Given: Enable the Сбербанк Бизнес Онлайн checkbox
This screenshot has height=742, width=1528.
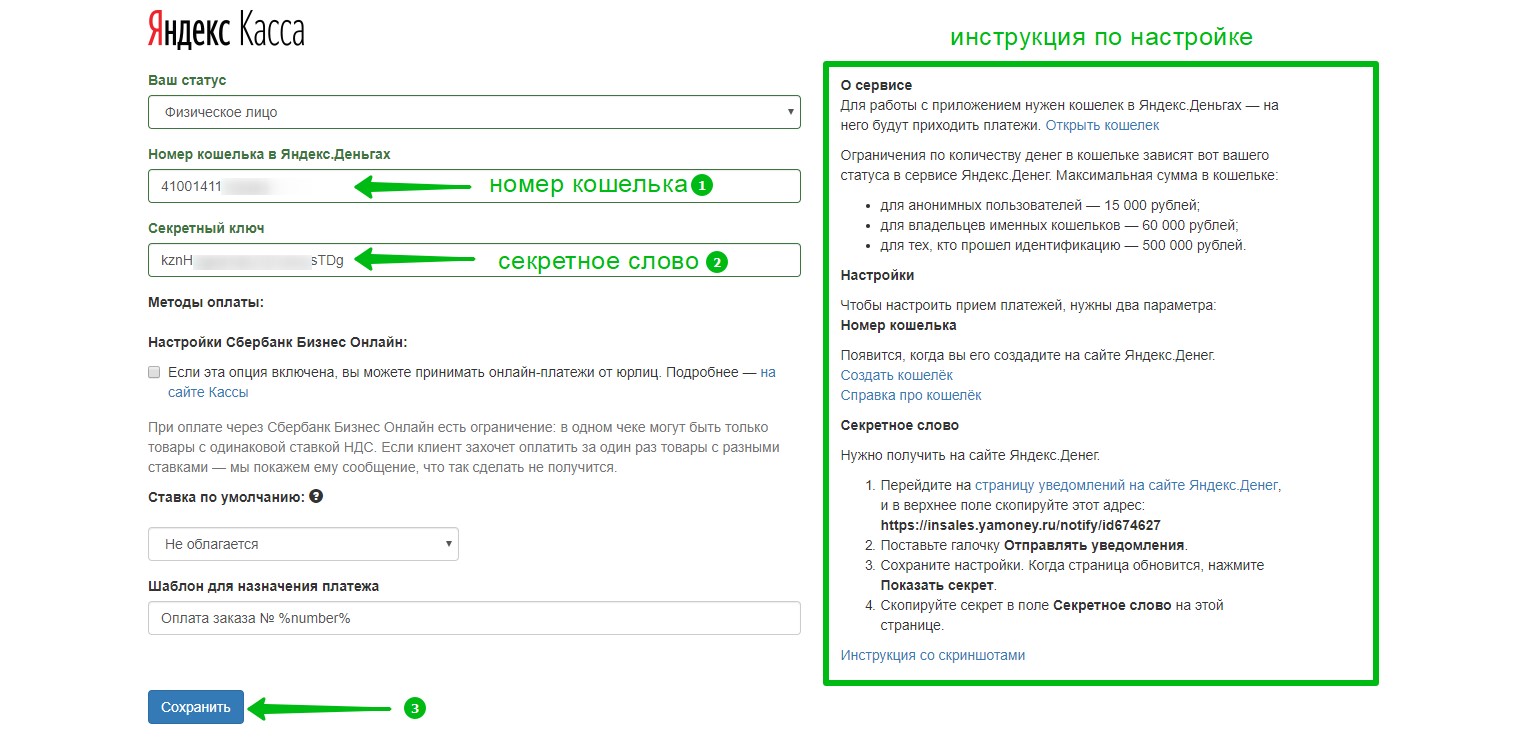Looking at the screenshot, I should click(x=154, y=372).
